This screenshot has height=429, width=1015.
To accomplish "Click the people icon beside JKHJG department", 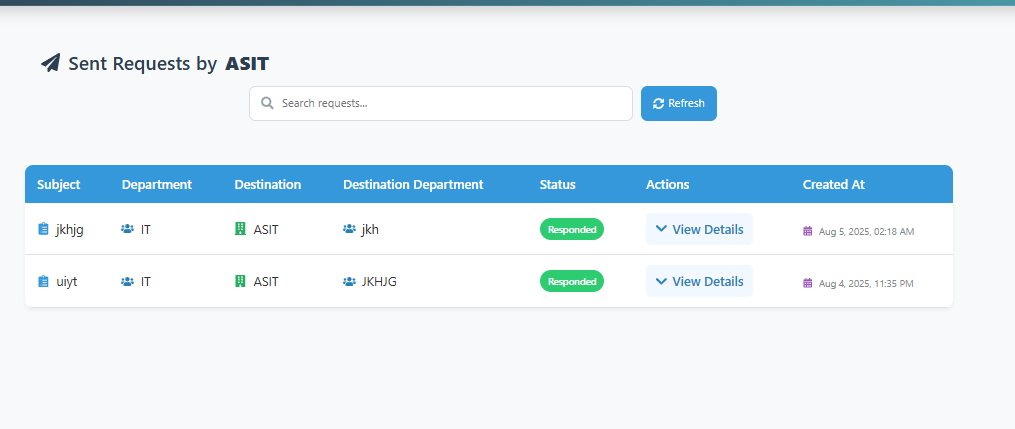I will click(350, 281).
